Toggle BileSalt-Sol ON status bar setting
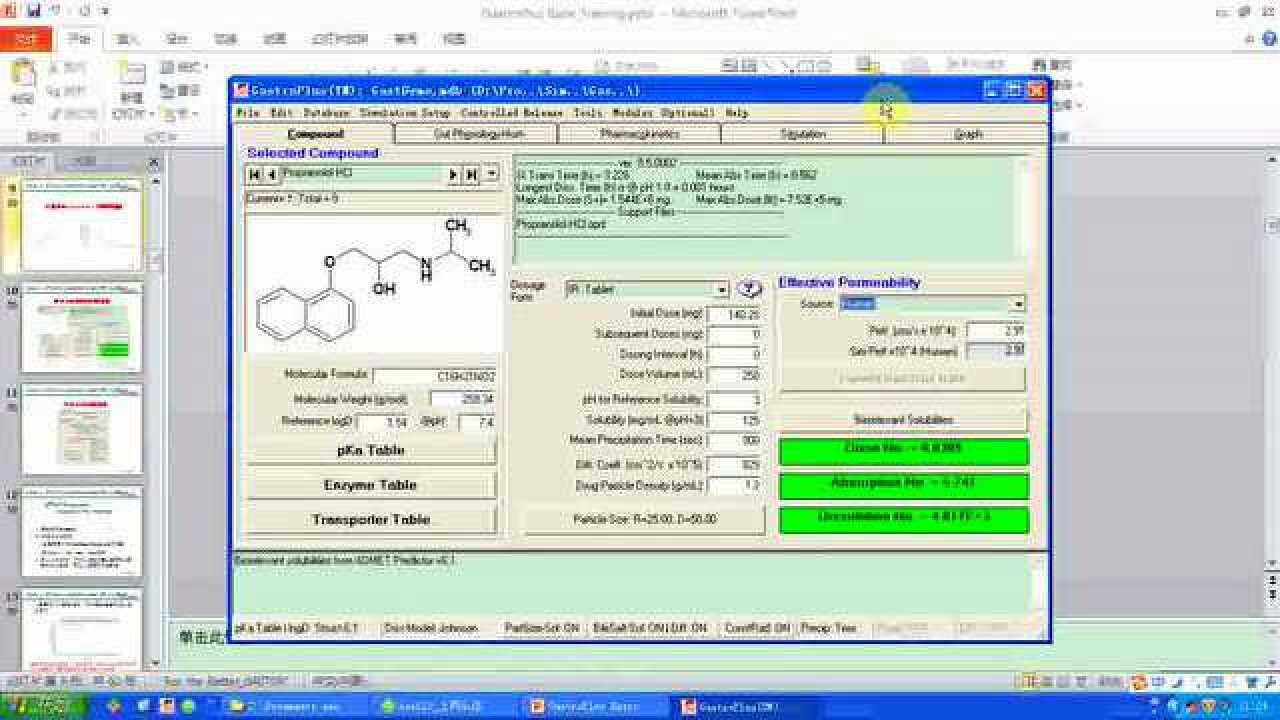The width and height of the screenshot is (1280, 720). pos(650,628)
